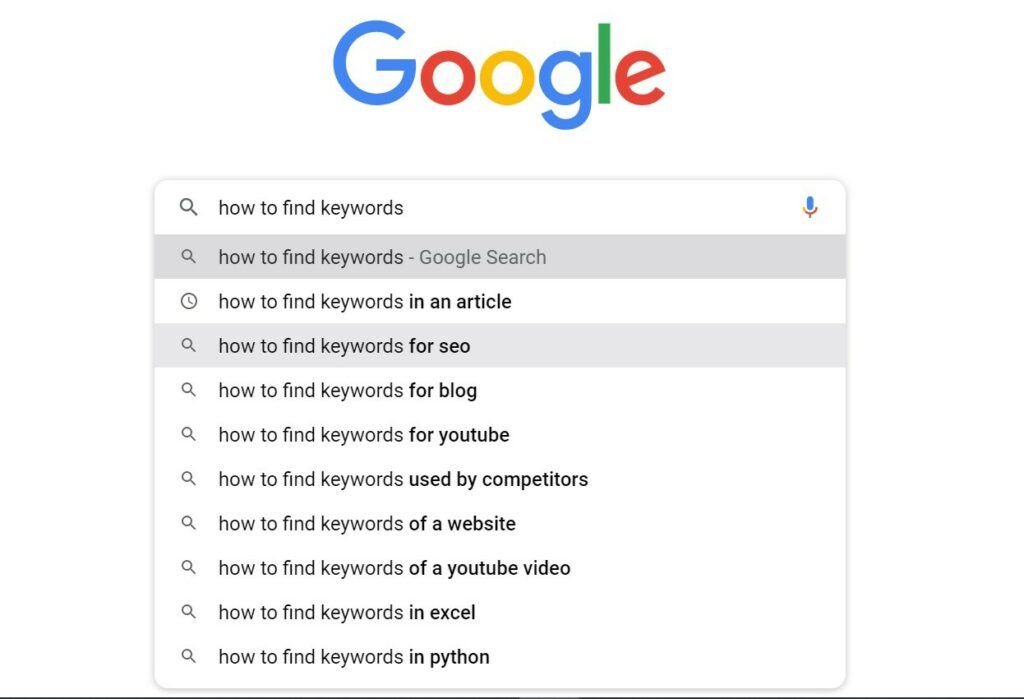Pick the 'how to find keywords for blog' suggestion
Viewport: 1024px width, 699px height.
347,390
